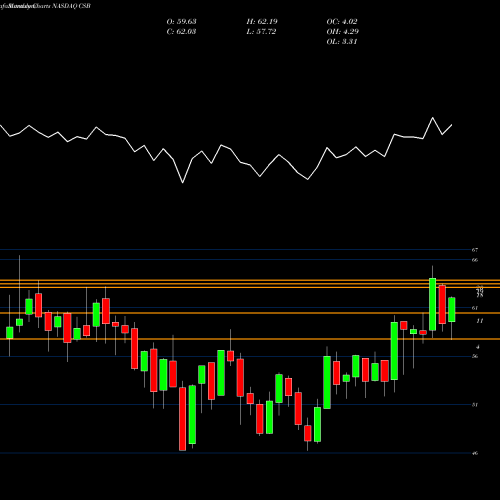Image resolution: width=500 pixels, height=500 pixels.
Task: Select the high price value H: 62.19
Action: click(262, 22)
